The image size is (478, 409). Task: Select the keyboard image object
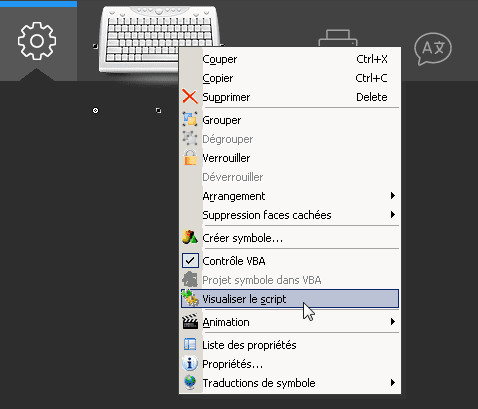coord(159,38)
